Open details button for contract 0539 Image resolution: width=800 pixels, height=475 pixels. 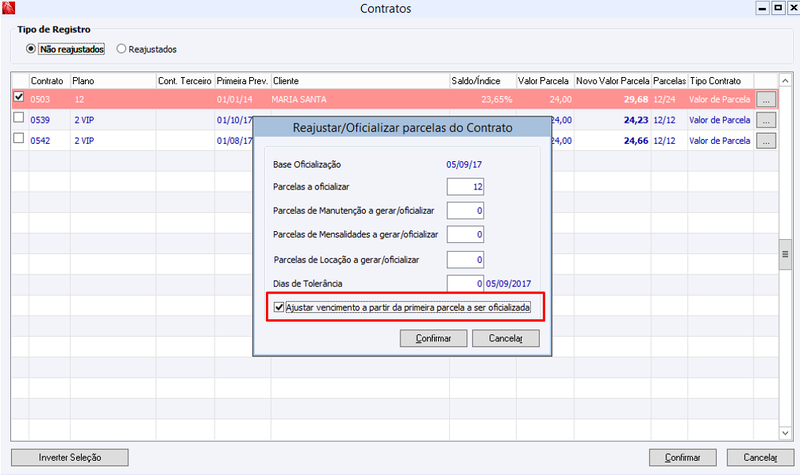[766, 120]
